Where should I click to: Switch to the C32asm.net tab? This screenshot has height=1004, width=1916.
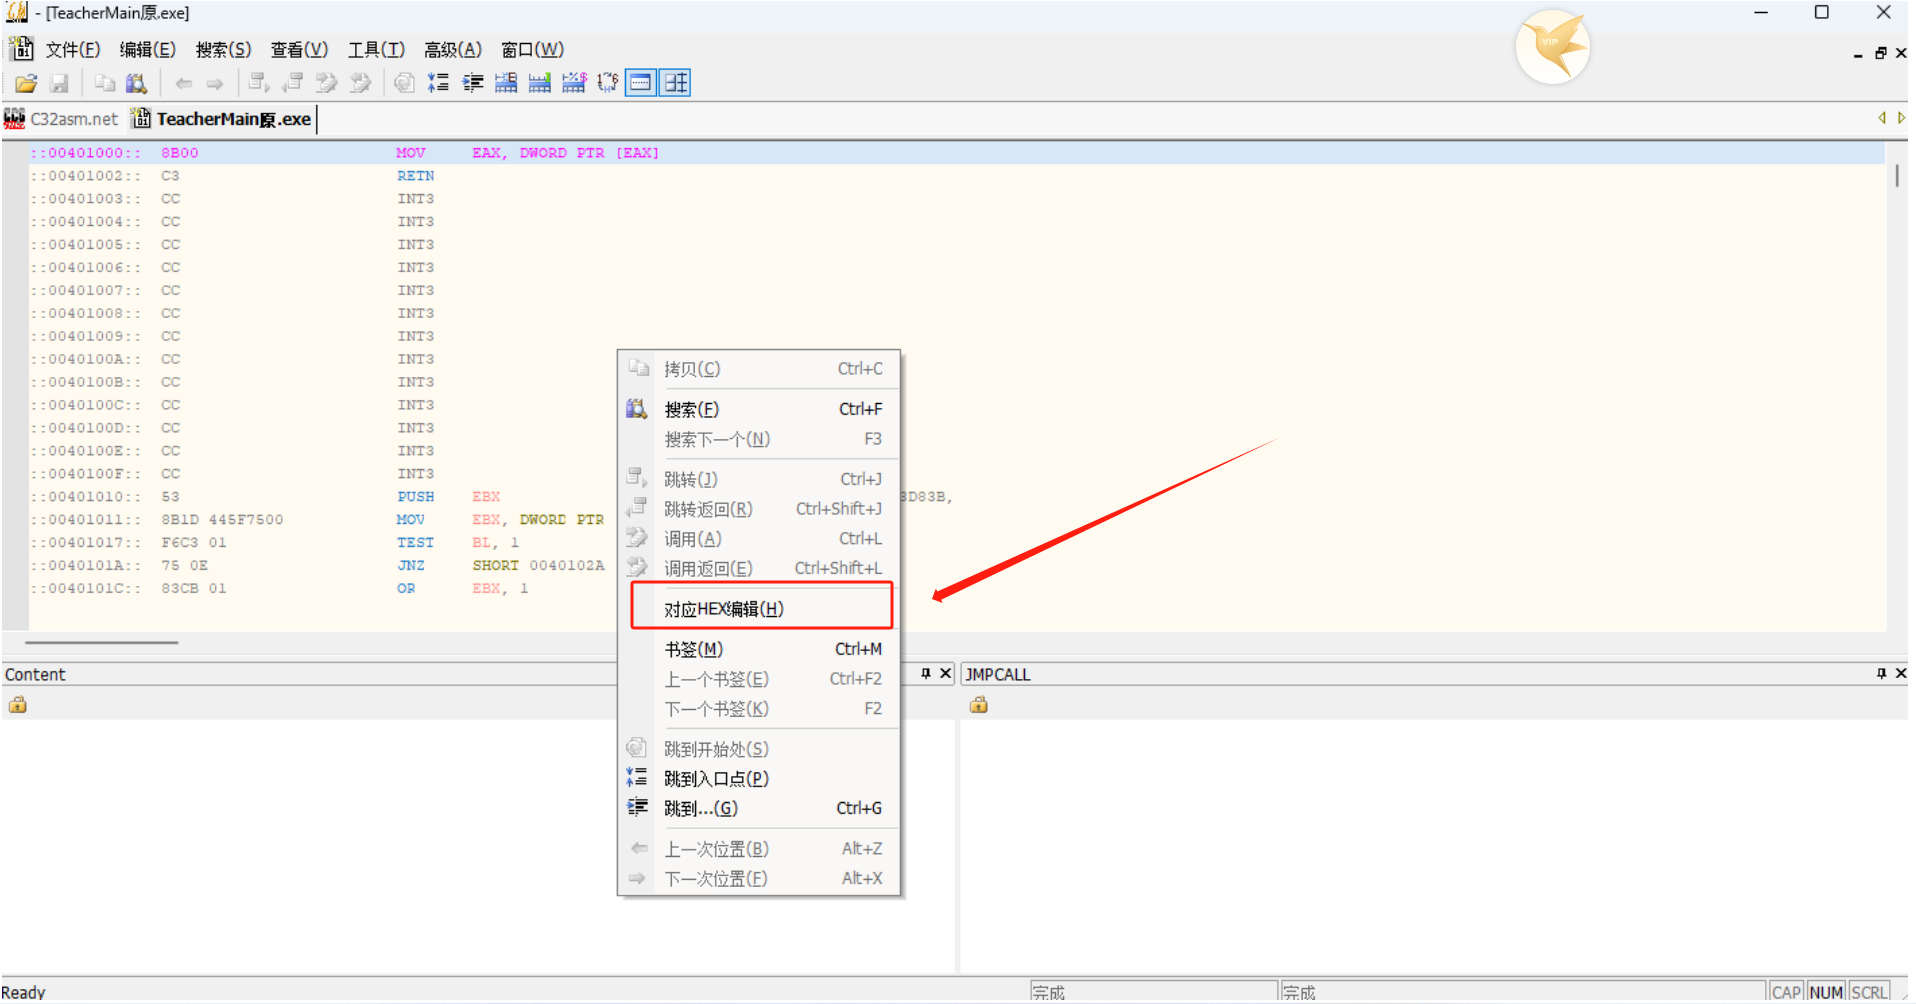62,119
